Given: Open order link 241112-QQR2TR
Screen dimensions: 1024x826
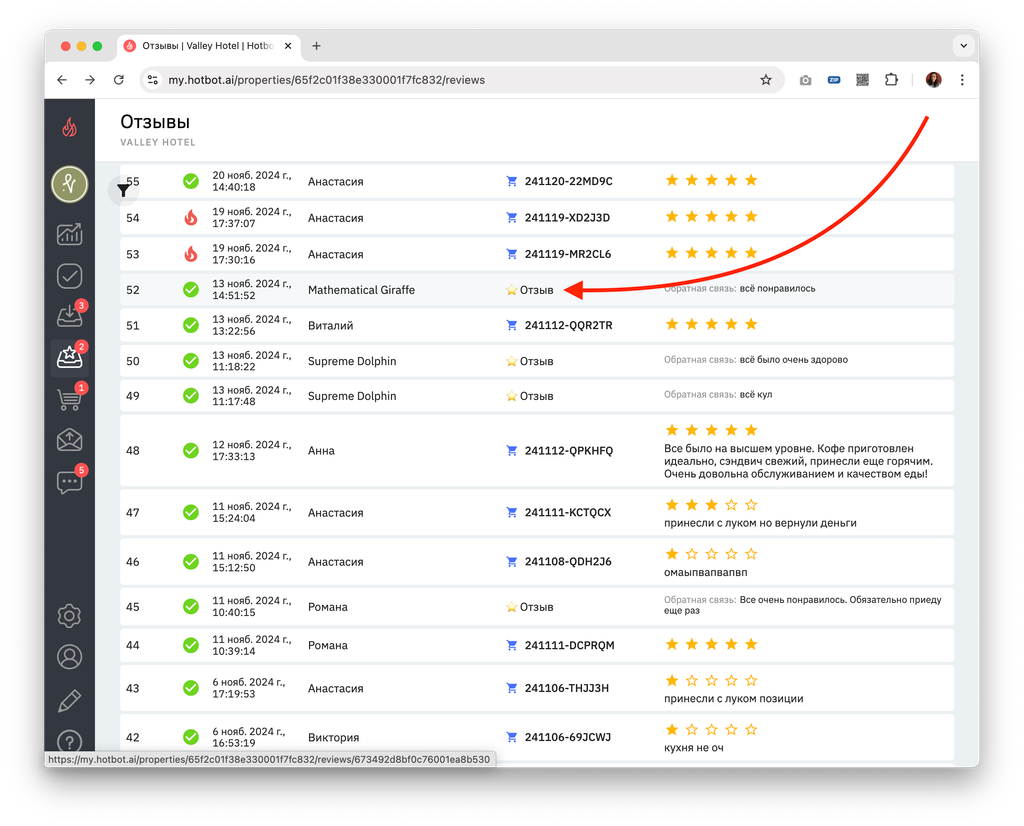Looking at the screenshot, I should [568, 325].
